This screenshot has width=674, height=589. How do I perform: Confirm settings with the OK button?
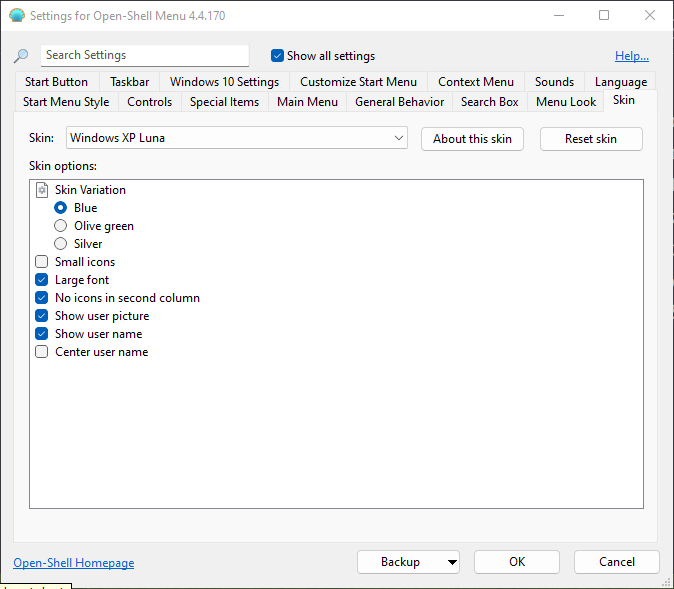point(517,562)
